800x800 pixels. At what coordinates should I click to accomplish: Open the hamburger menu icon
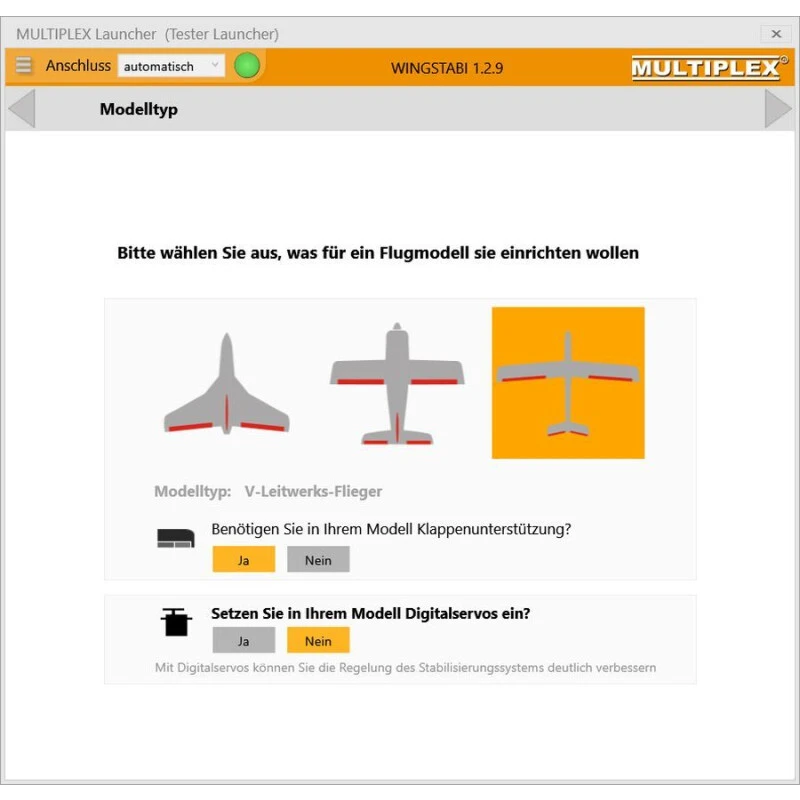23,65
